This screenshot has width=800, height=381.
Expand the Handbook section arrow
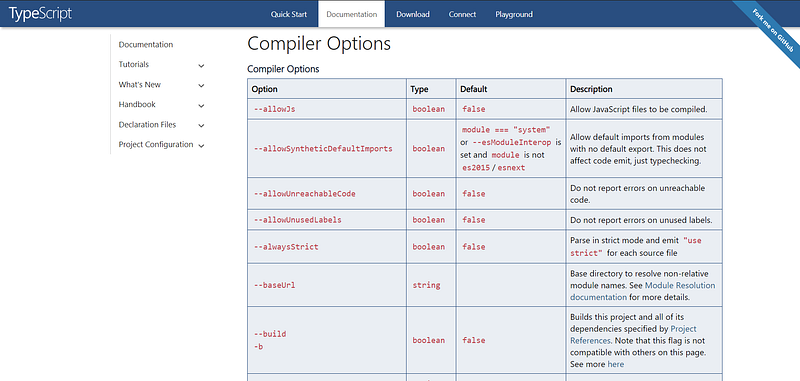coord(201,106)
